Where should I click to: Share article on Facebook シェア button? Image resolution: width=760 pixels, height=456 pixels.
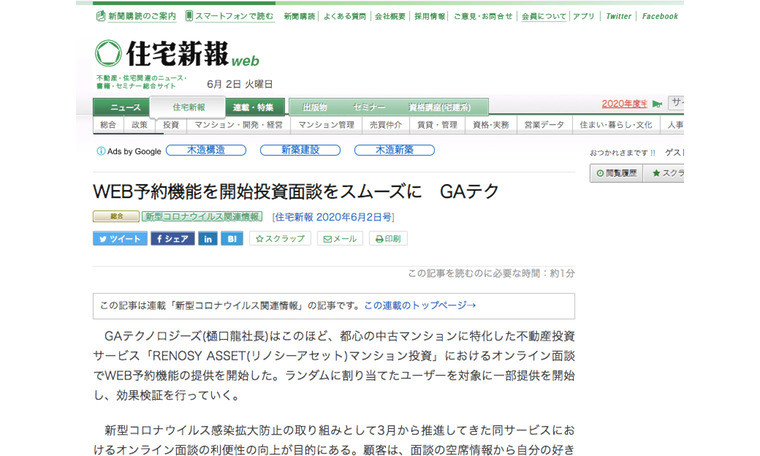pos(172,239)
